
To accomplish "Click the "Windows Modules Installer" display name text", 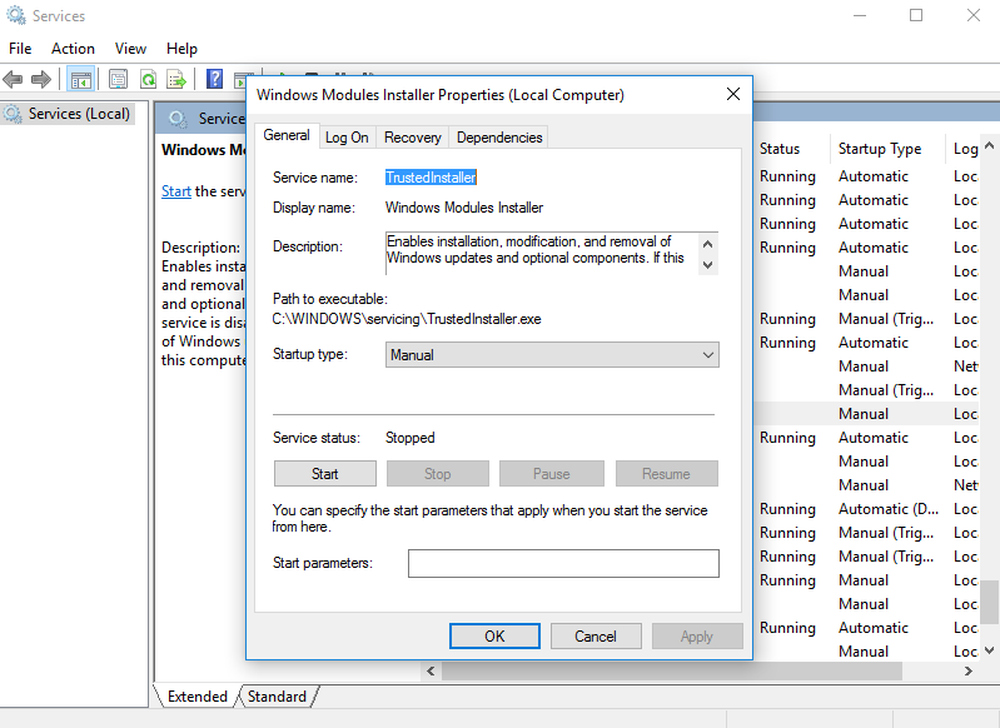I will coord(464,208).
